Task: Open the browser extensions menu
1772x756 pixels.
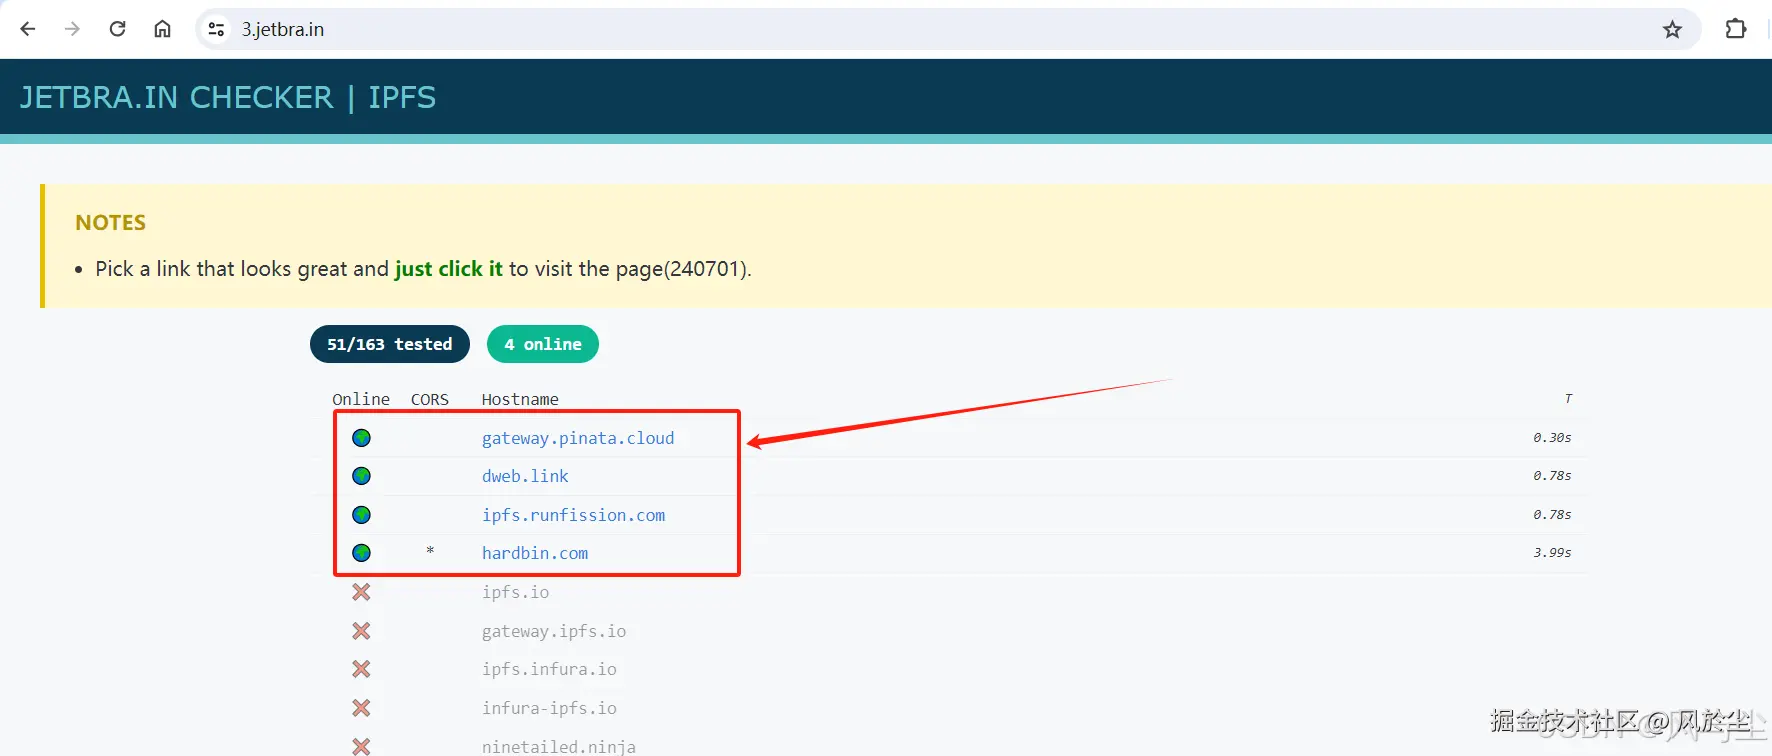Action: [1736, 29]
